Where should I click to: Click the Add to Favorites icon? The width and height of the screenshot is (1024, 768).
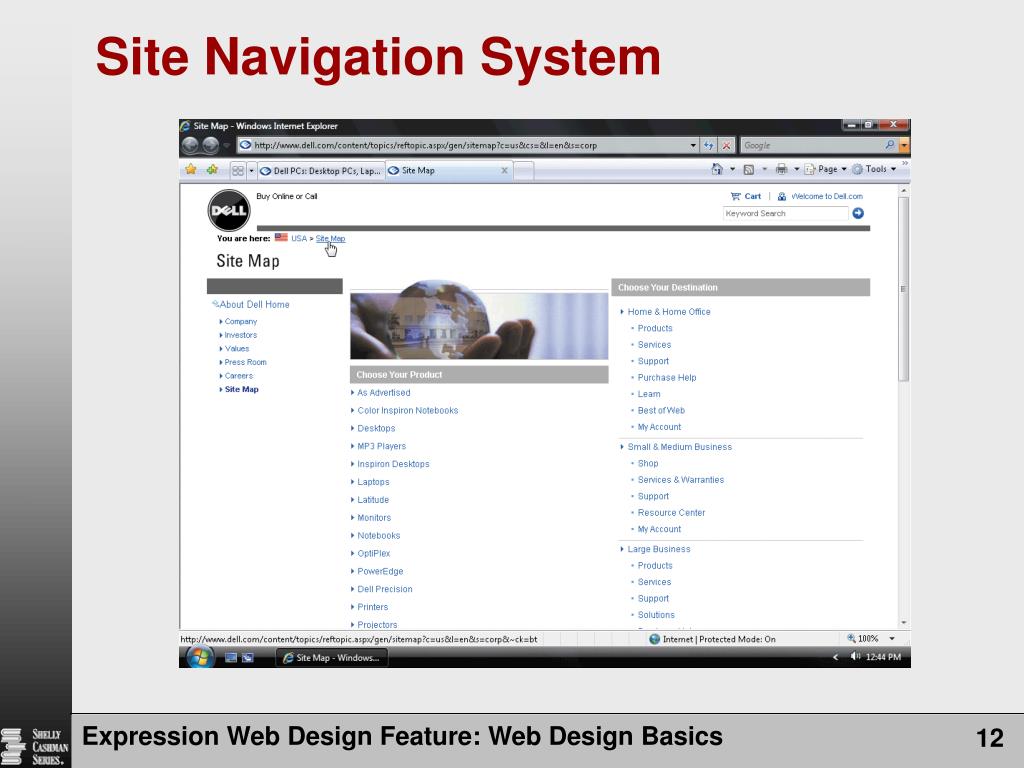(x=212, y=170)
